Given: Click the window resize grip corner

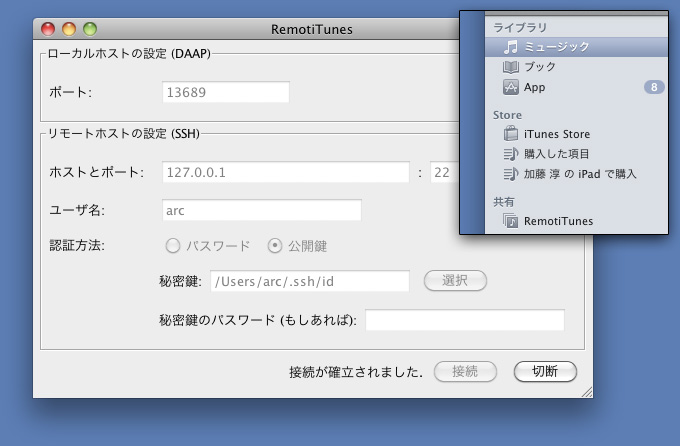Looking at the screenshot, I should [x=586, y=392].
